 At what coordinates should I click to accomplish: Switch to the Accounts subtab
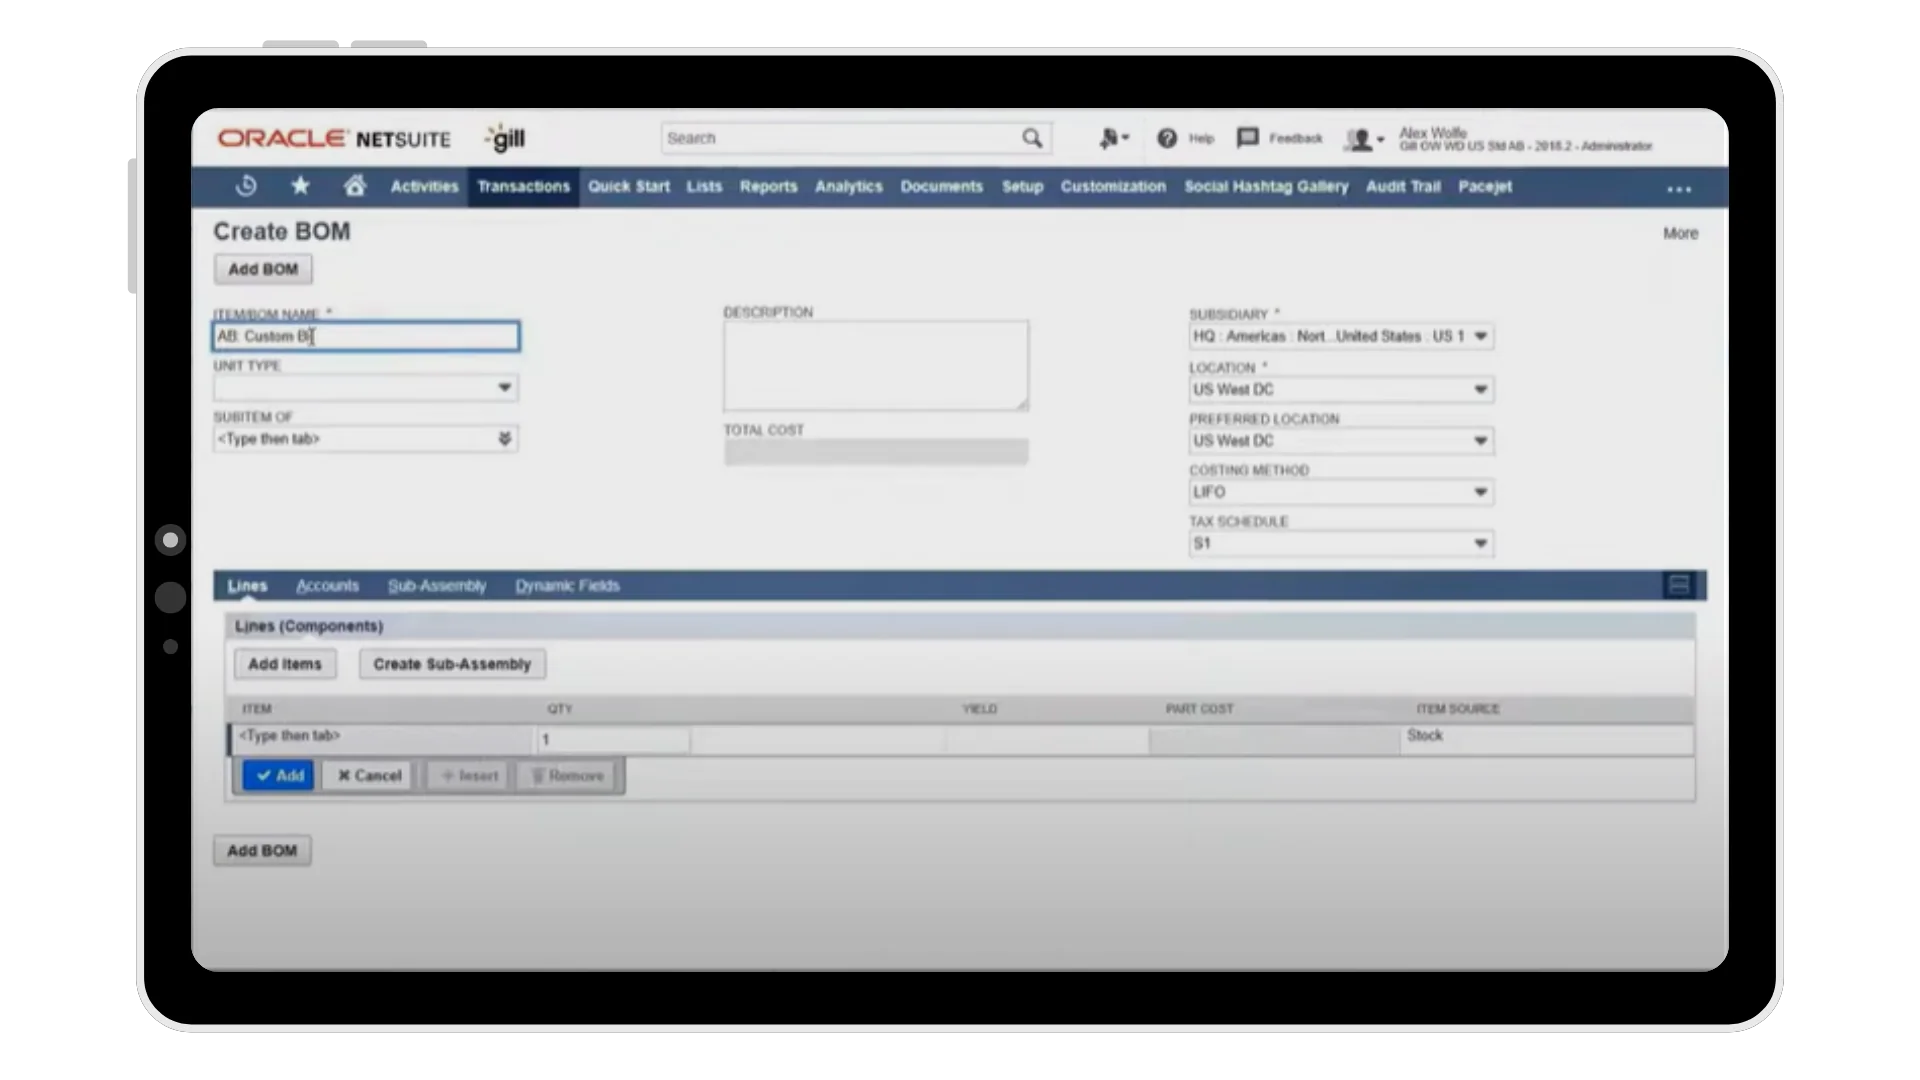click(327, 586)
